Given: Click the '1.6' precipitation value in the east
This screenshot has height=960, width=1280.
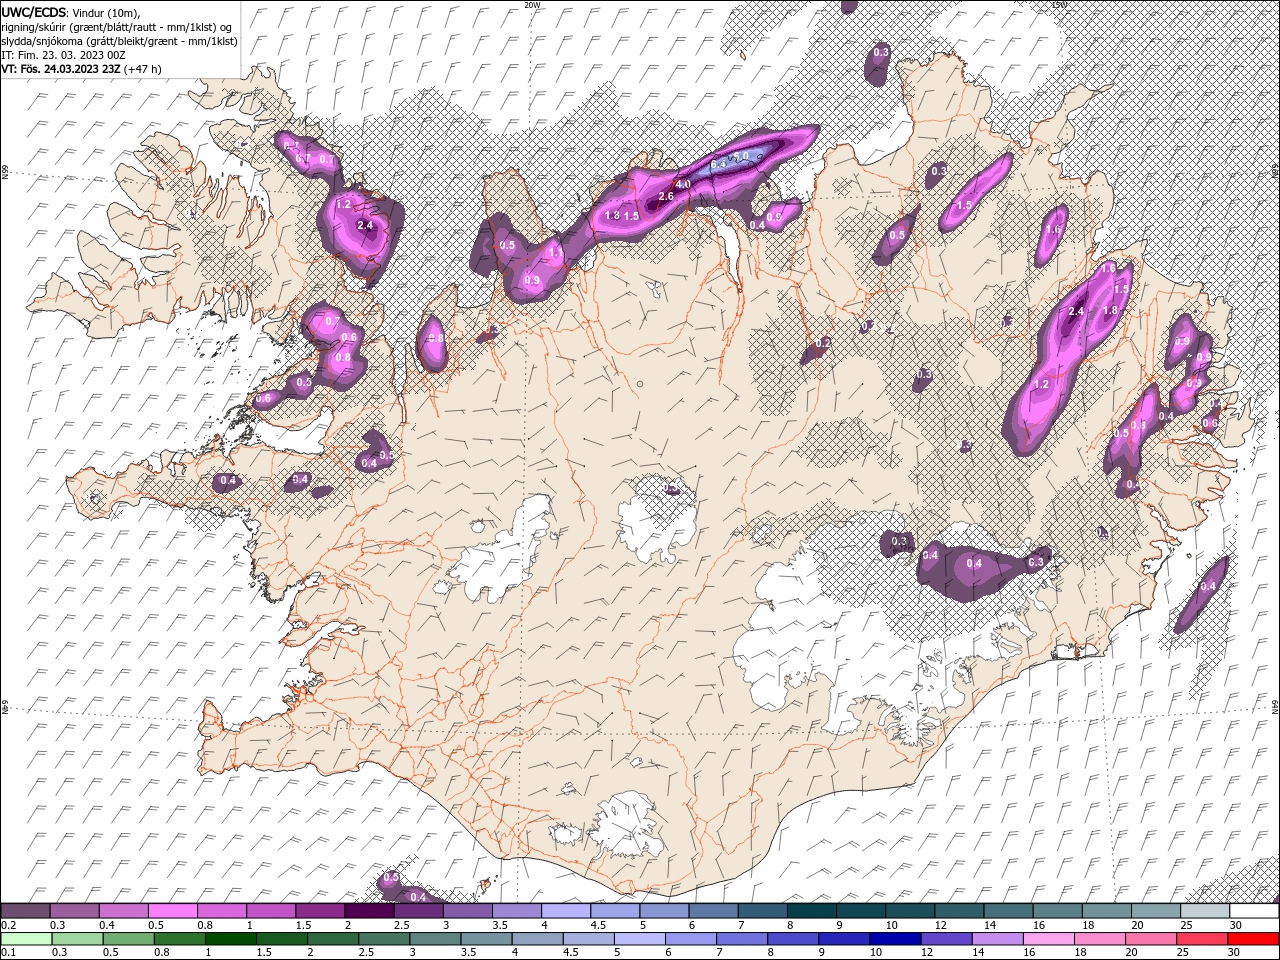Looking at the screenshot, I should pos(1052,230).
